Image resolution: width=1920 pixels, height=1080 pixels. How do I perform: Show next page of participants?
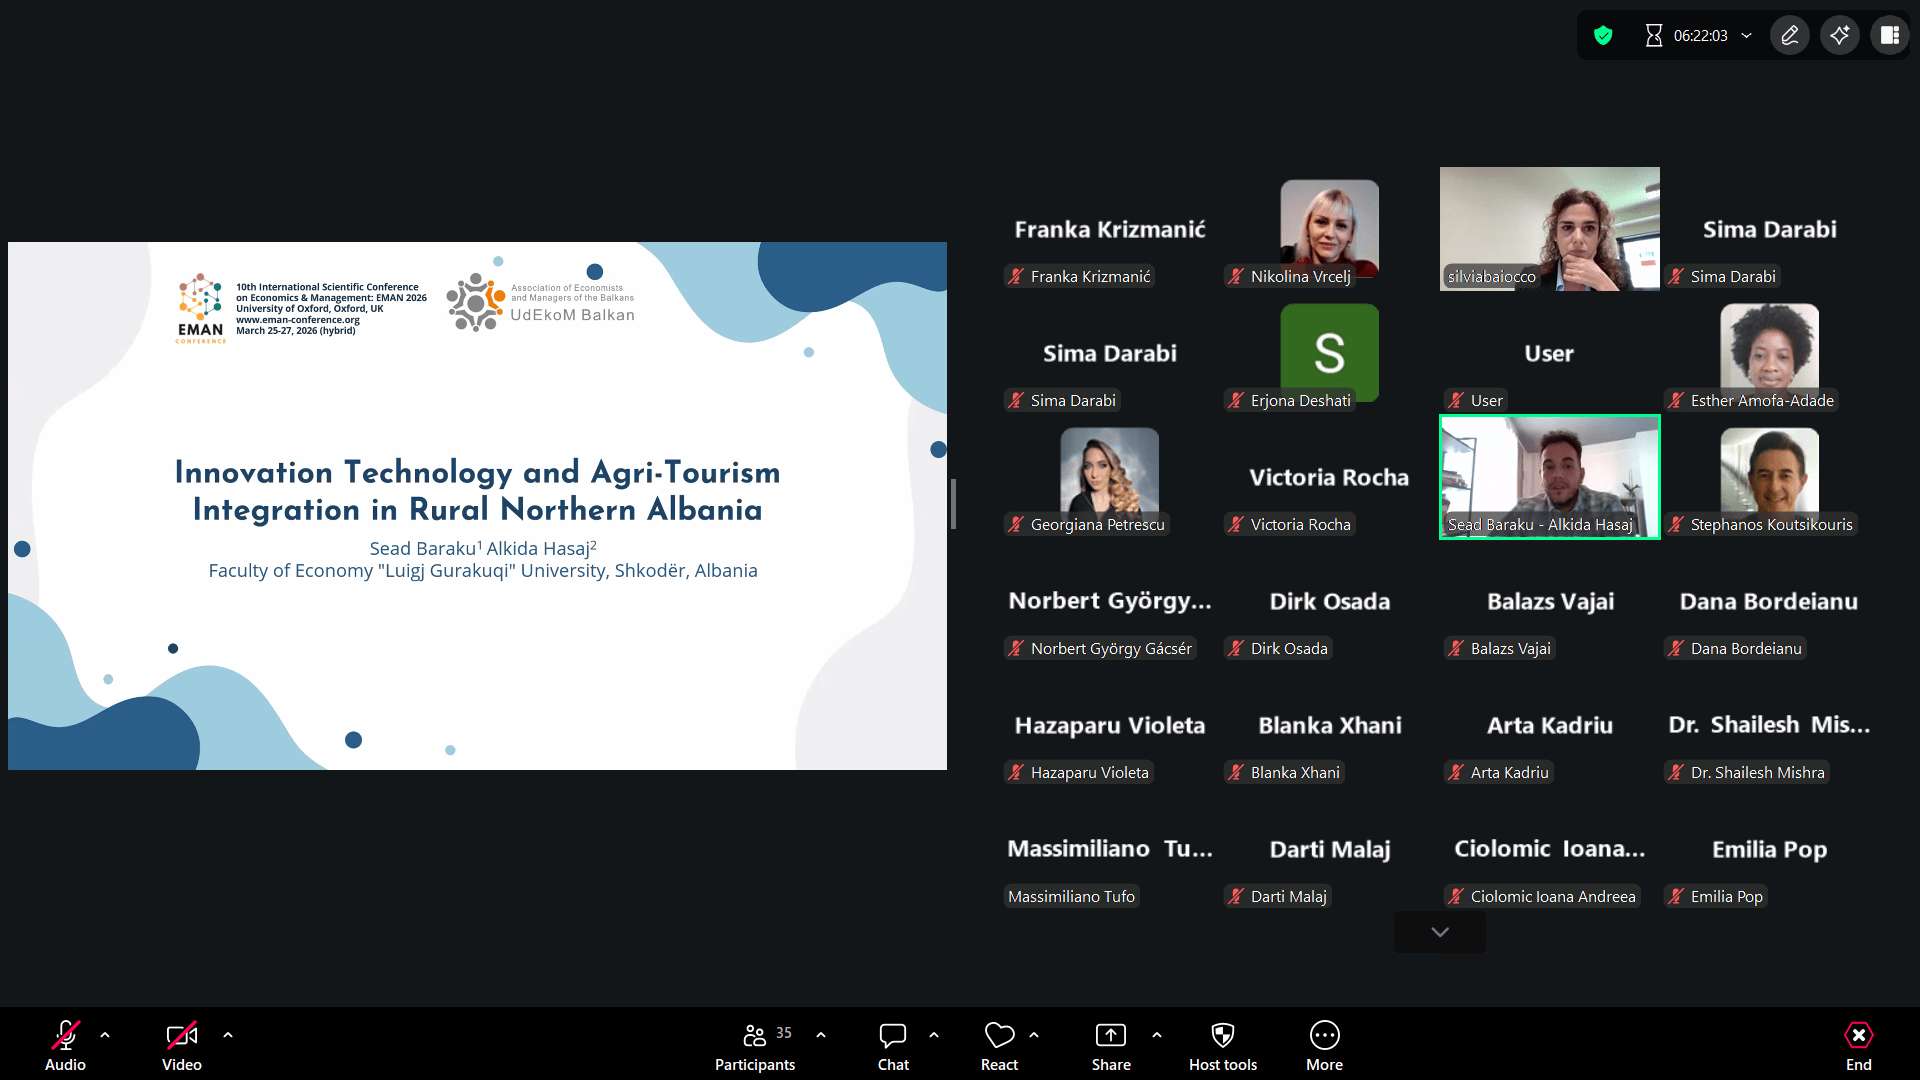(1439, 932)
